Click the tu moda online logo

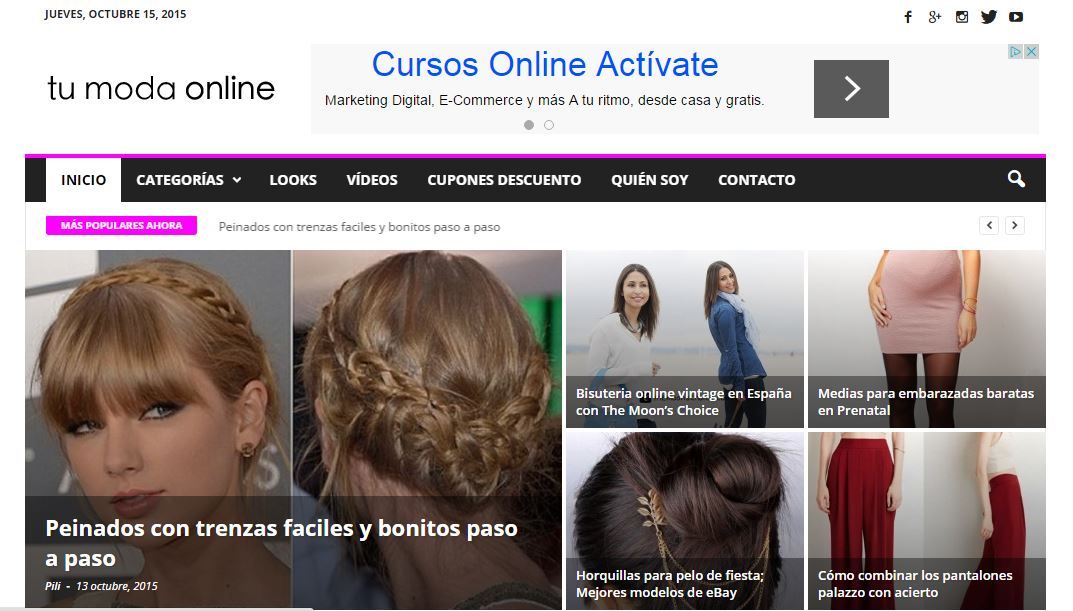pos(161,89)
